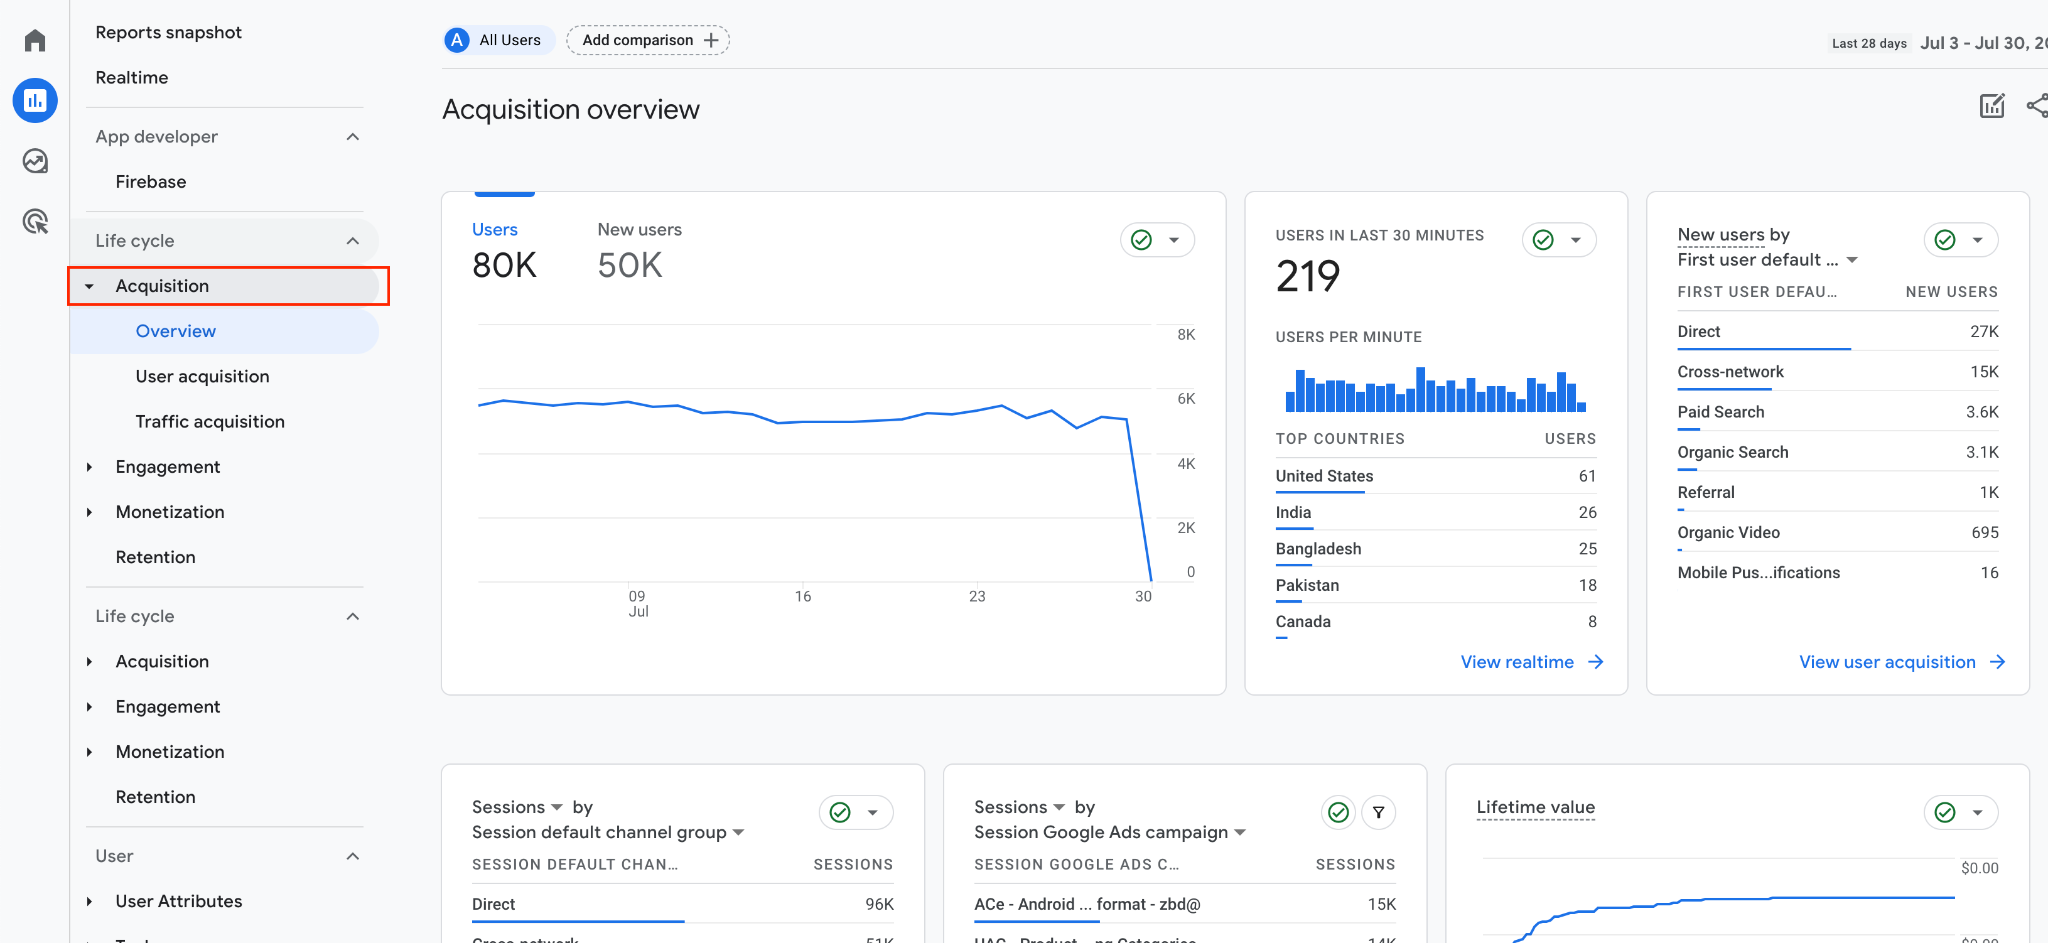The image size is (2048, 943).
Task: Click the customize report pencil icon
Action: click(x=1992, y=106)
